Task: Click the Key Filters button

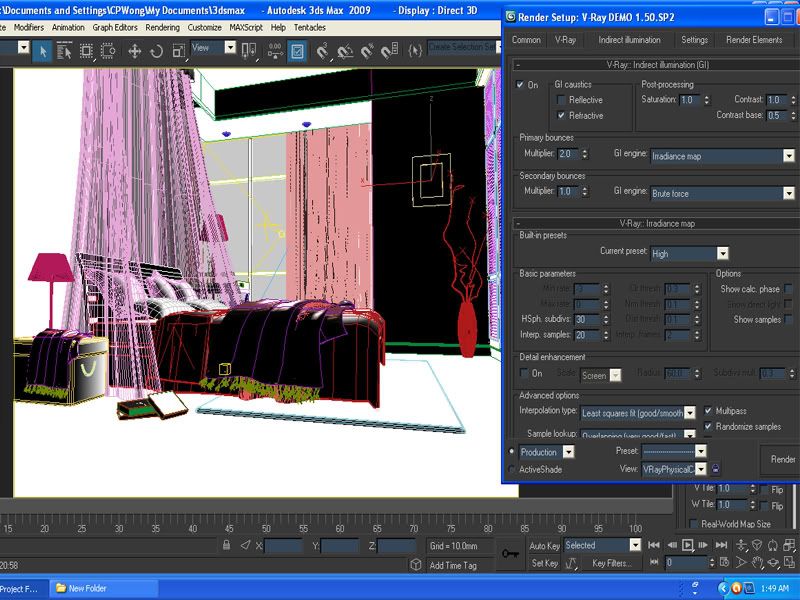Action: tap(610, 563)
